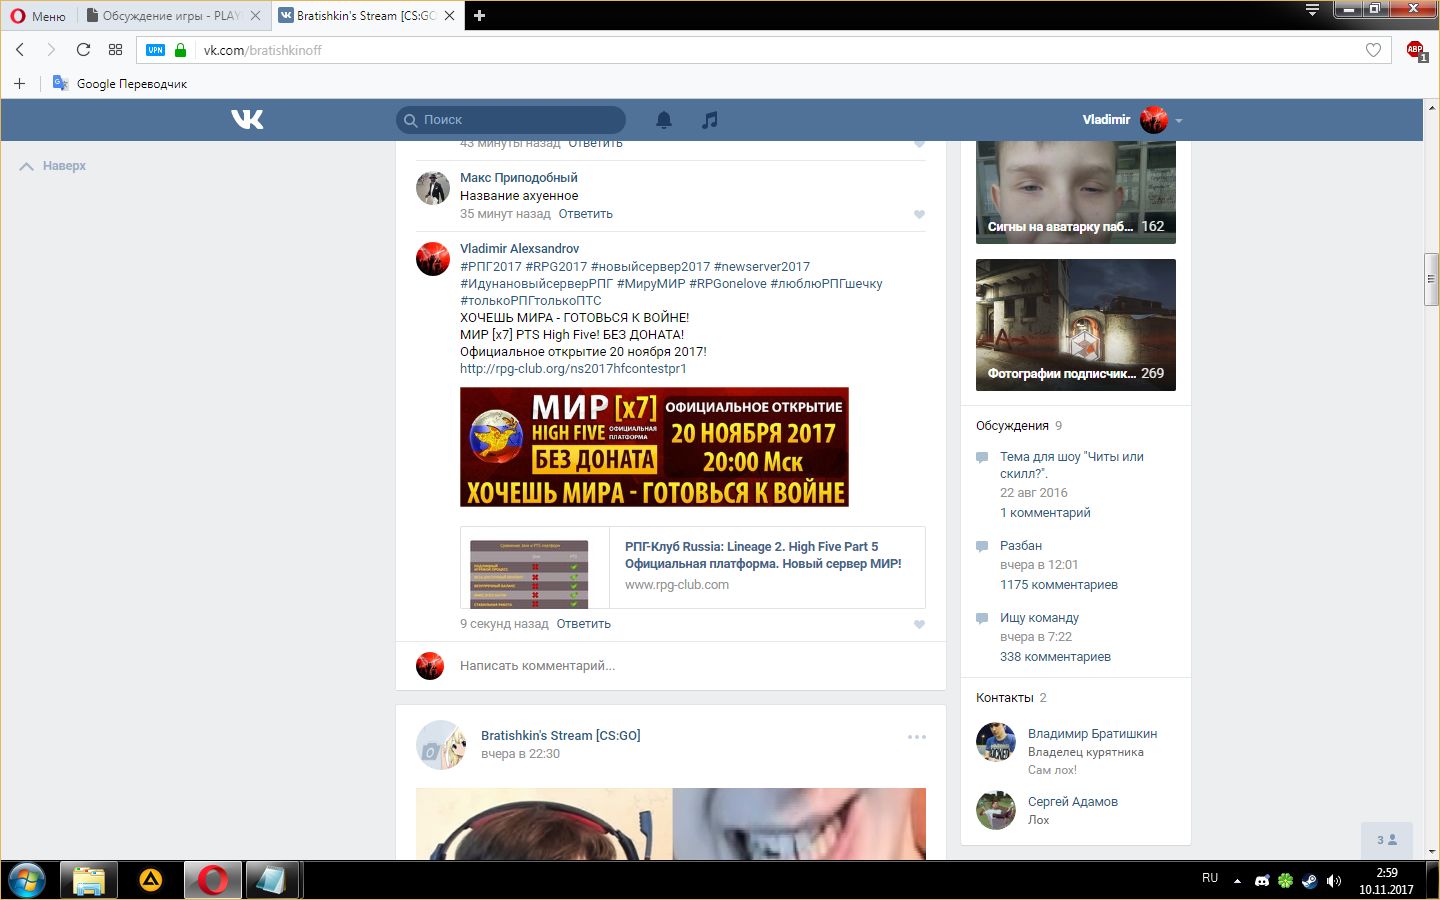This screenshot has height=900, width=1440.
Task: Open the ABP adblock extension icon
Action: [1415, 50]
